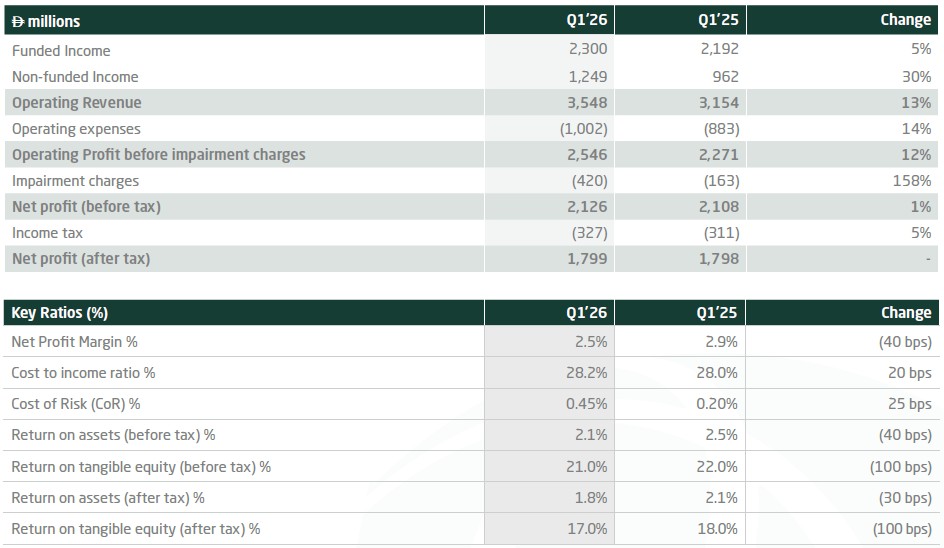The image size is (944, 548).
Task: Select Operating Profit before impairment charges label
Action: click(159, 155)
